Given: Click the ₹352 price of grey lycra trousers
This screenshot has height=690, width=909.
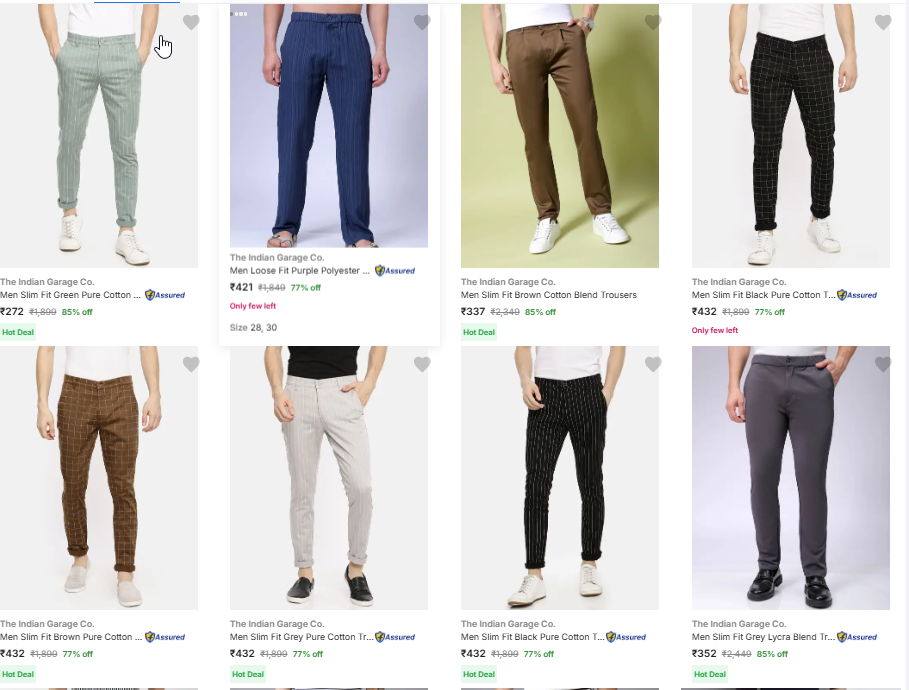Looking at the screenshot, I should [704, 654].
